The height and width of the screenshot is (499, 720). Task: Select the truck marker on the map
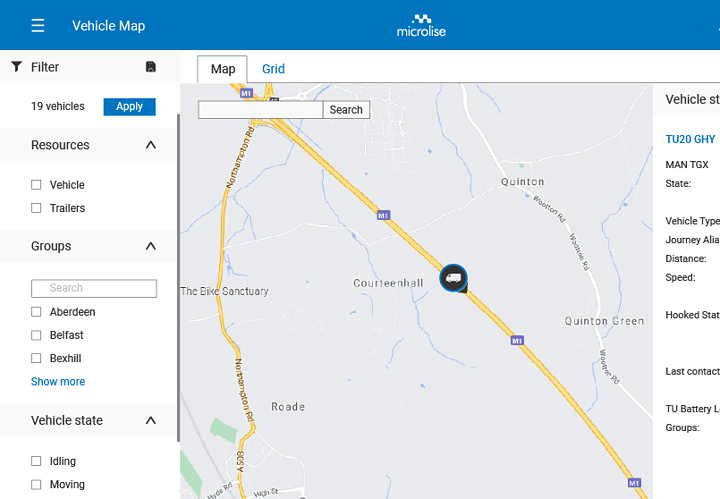coord(454,278)
